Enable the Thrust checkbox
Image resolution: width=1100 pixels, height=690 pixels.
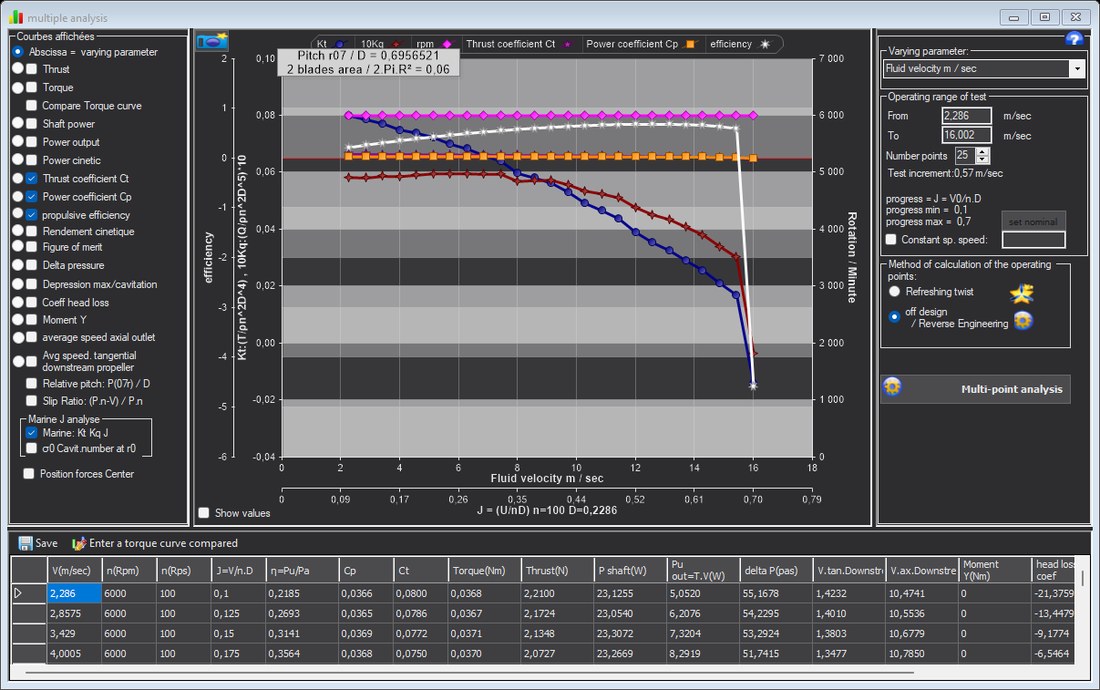point(32,69)
